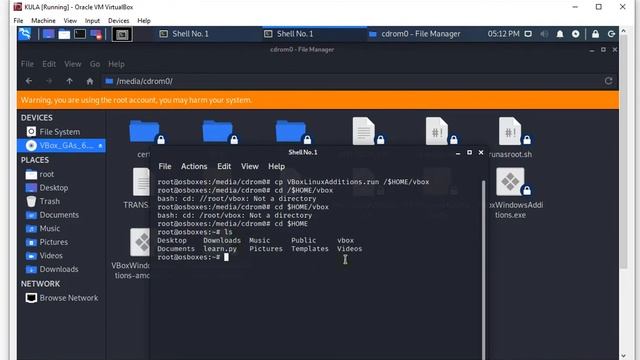Select the third blue folder icon
Viewport: 640px width, 360px height.
coord(292,132)
